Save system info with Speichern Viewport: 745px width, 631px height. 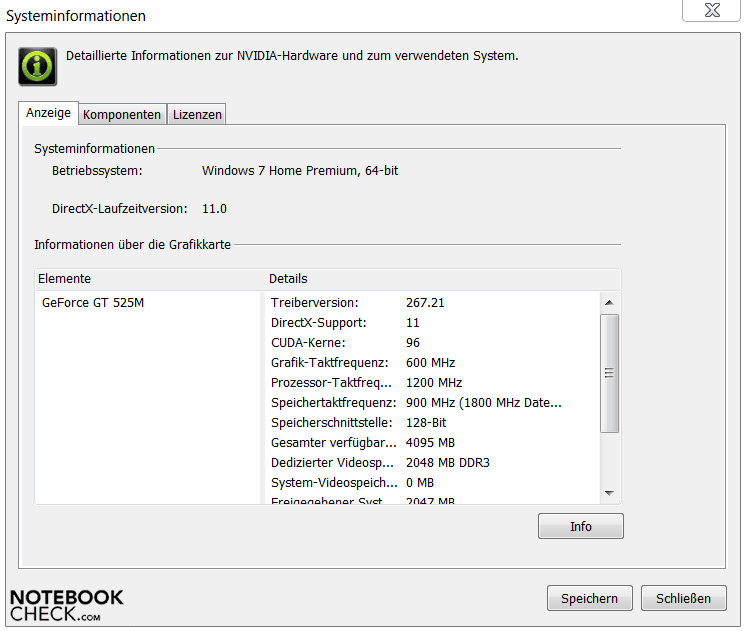point(590,598)
